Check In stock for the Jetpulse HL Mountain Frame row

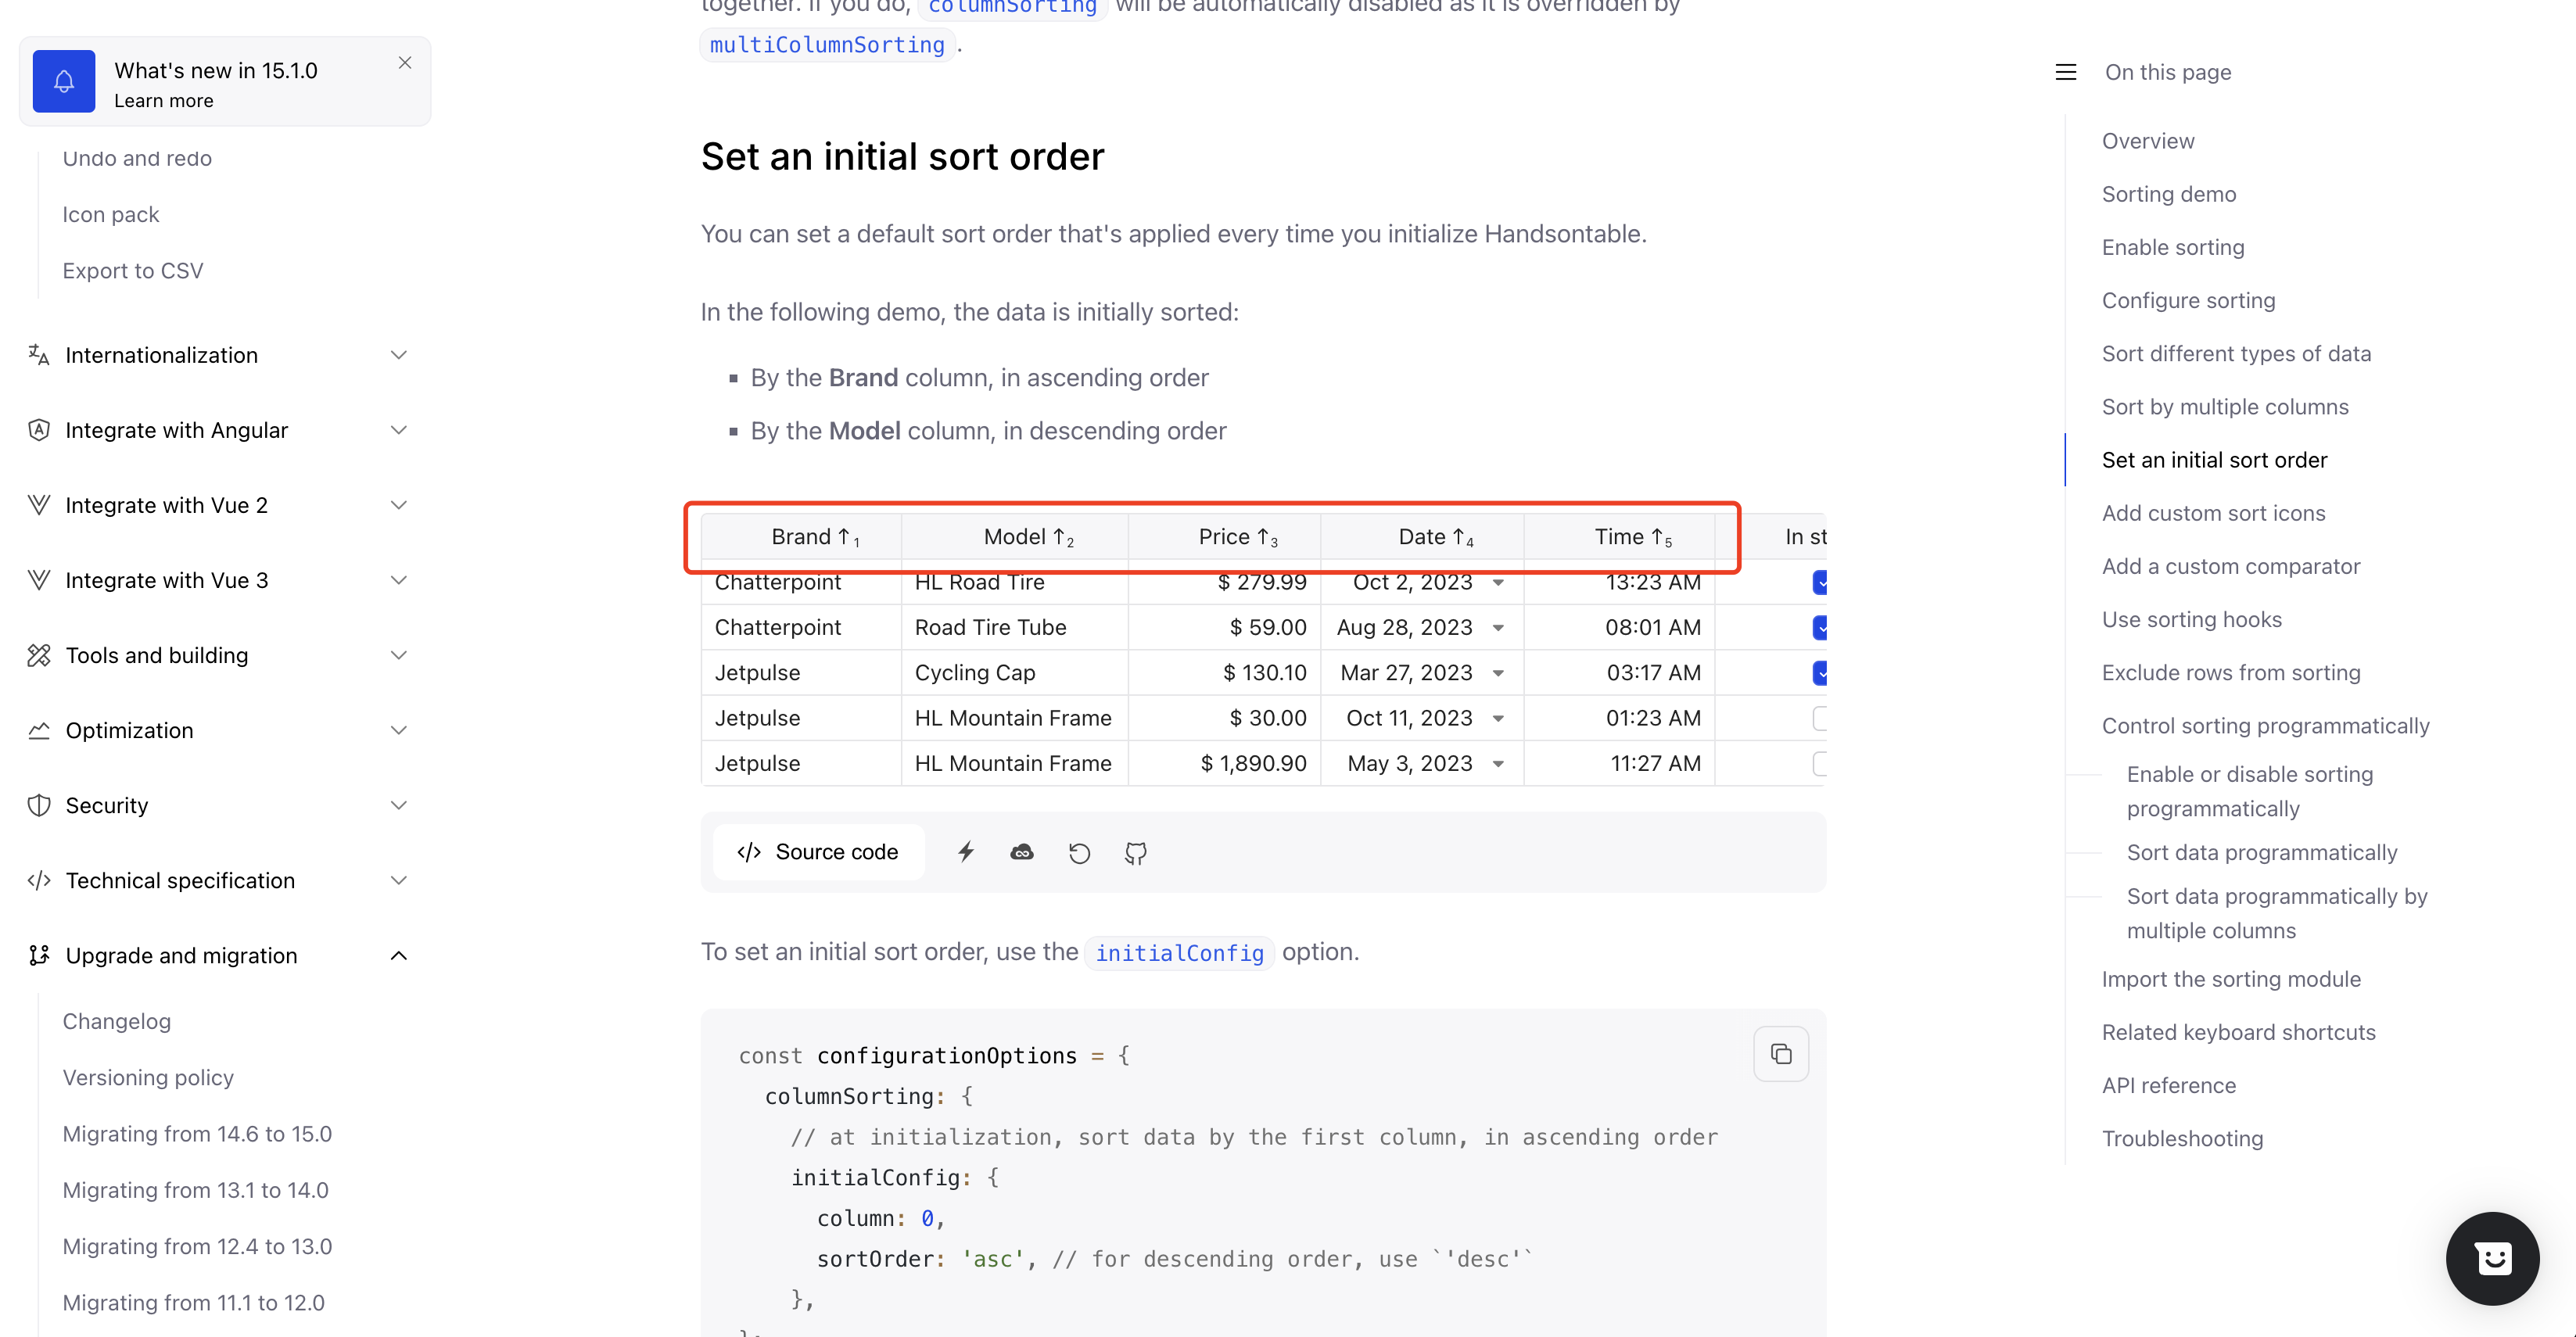pos(1820,718)
